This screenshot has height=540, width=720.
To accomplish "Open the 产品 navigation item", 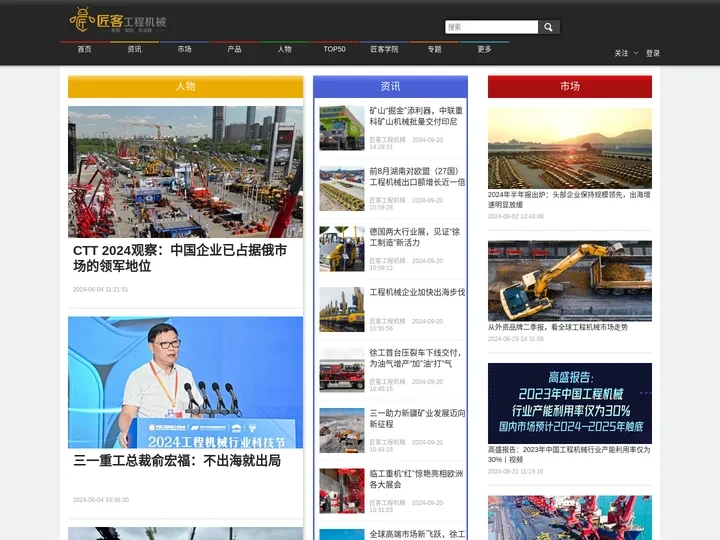I will click(x=235, y=49).
